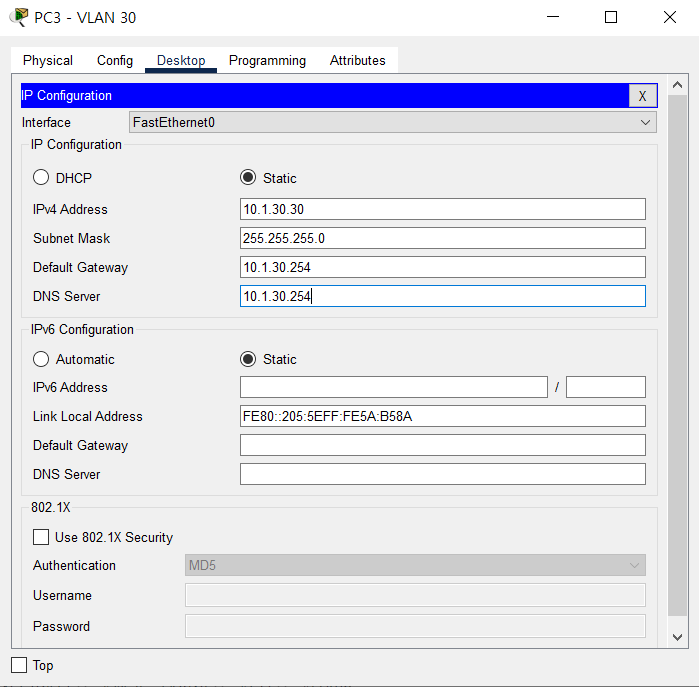Click the IPv6 DNS Server field

[x=443, y=474]
